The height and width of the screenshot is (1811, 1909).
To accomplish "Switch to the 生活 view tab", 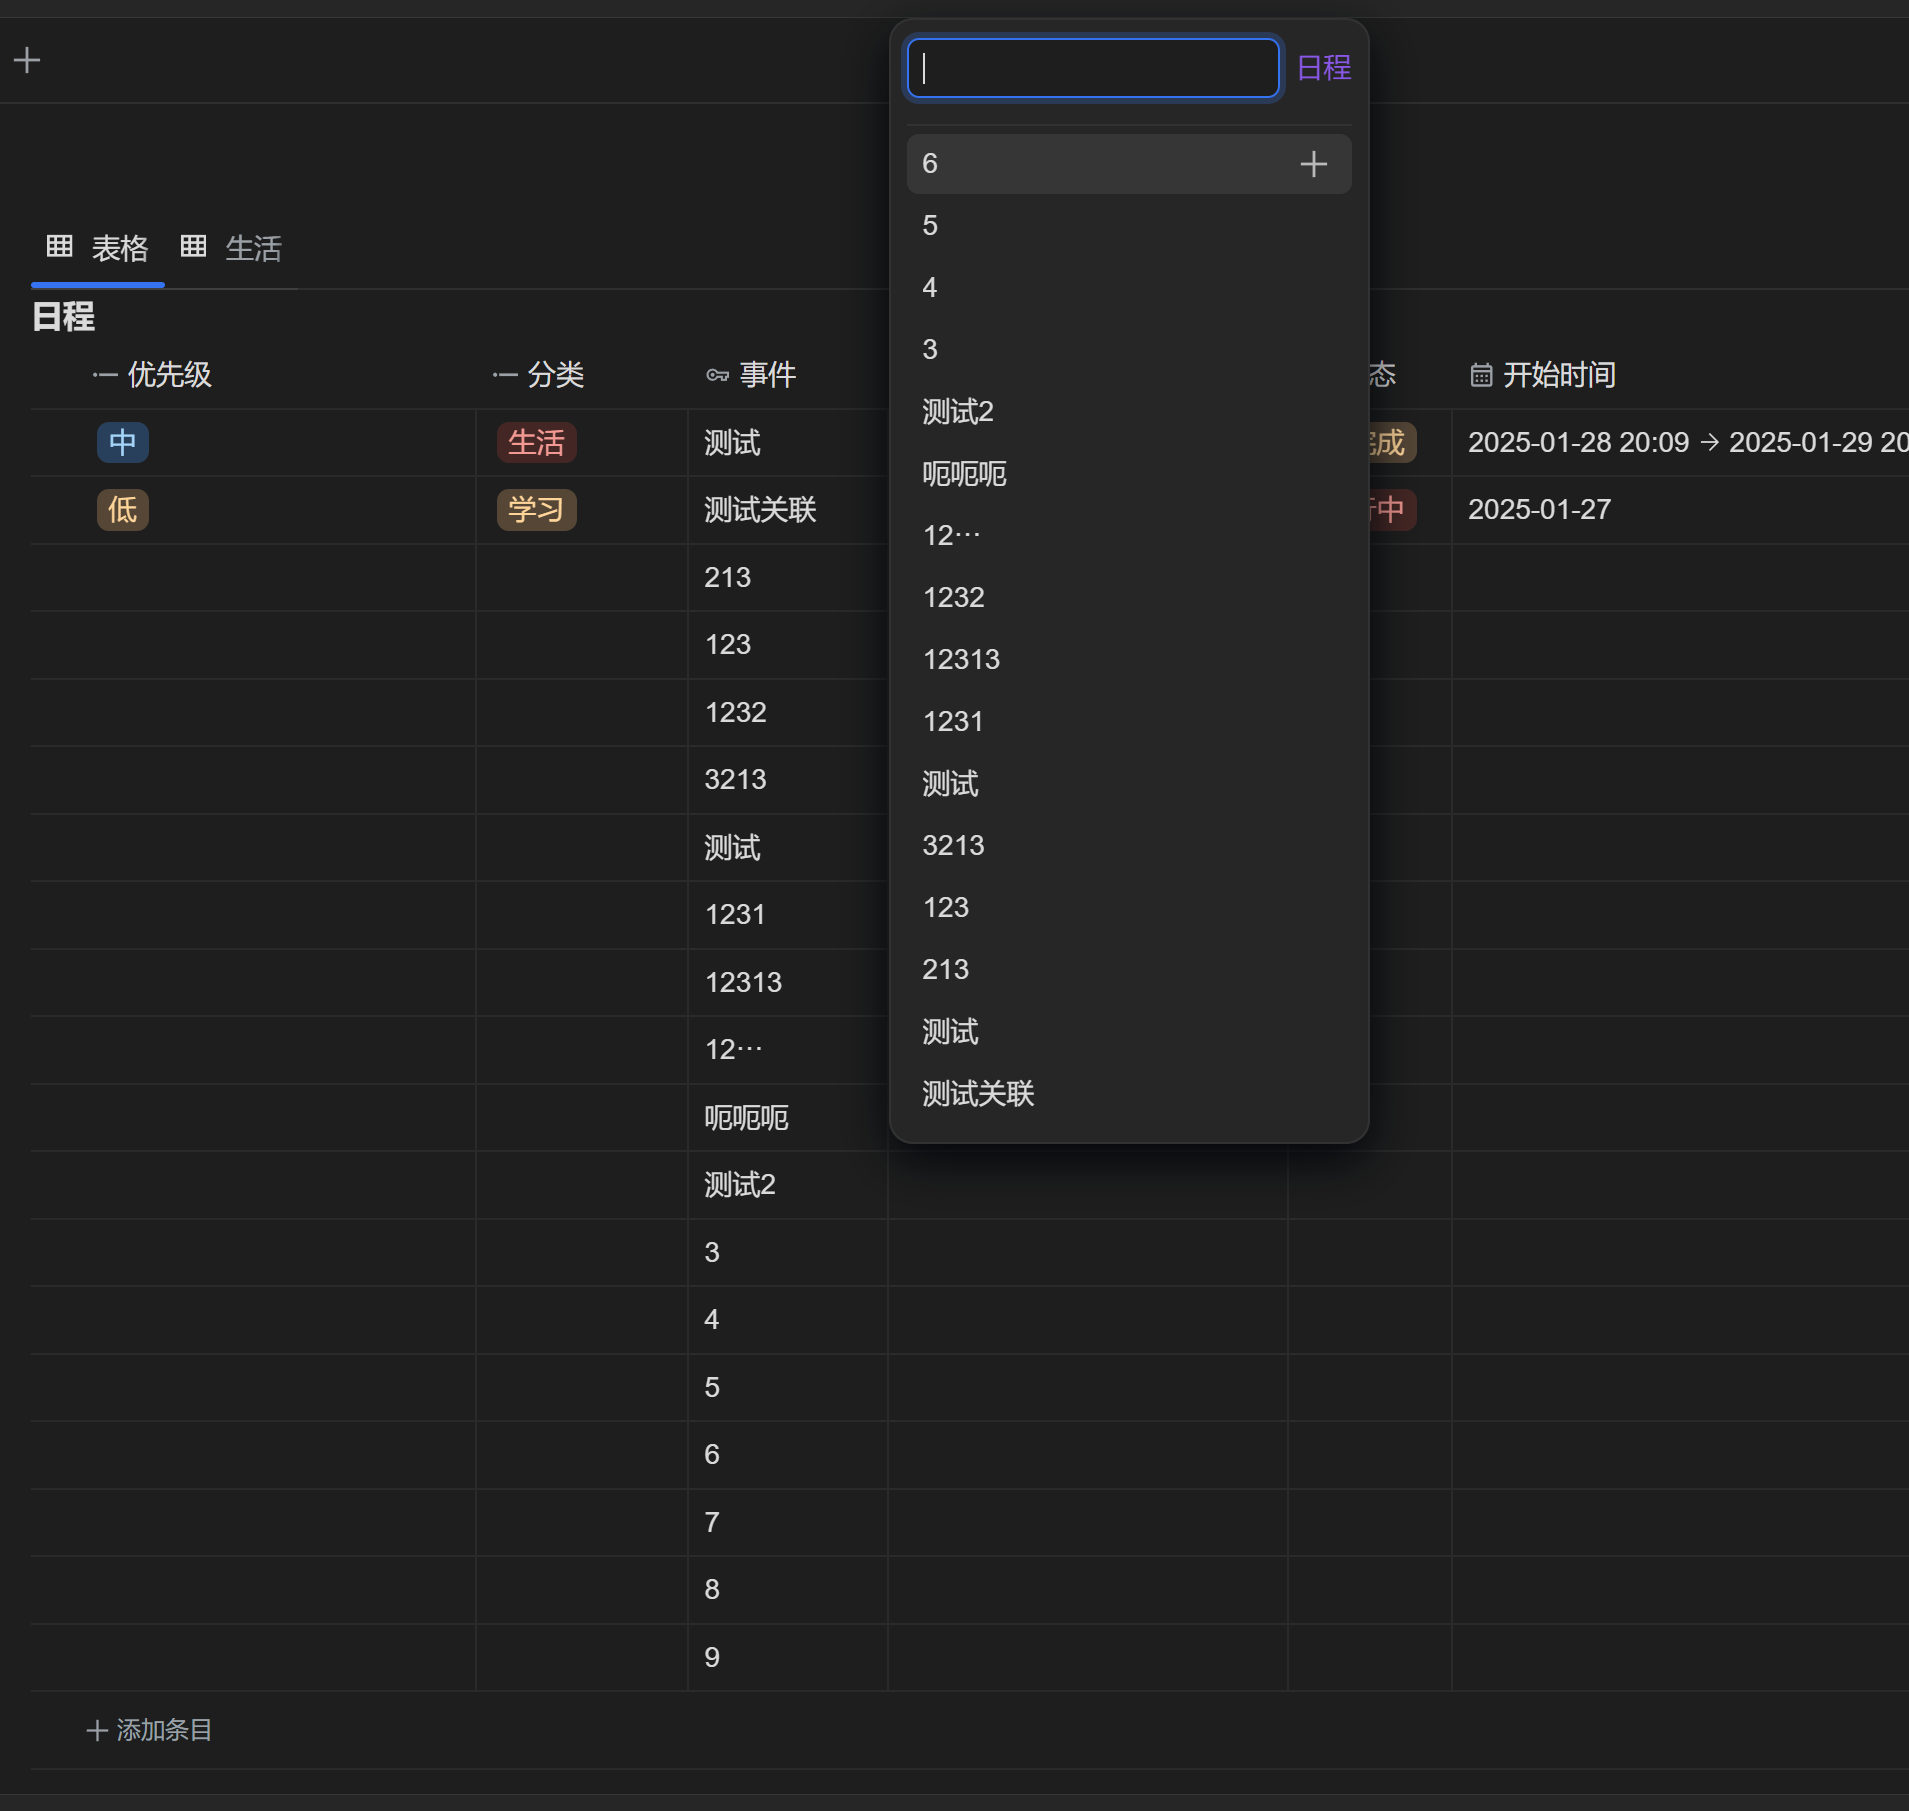I will pos(252,248).
